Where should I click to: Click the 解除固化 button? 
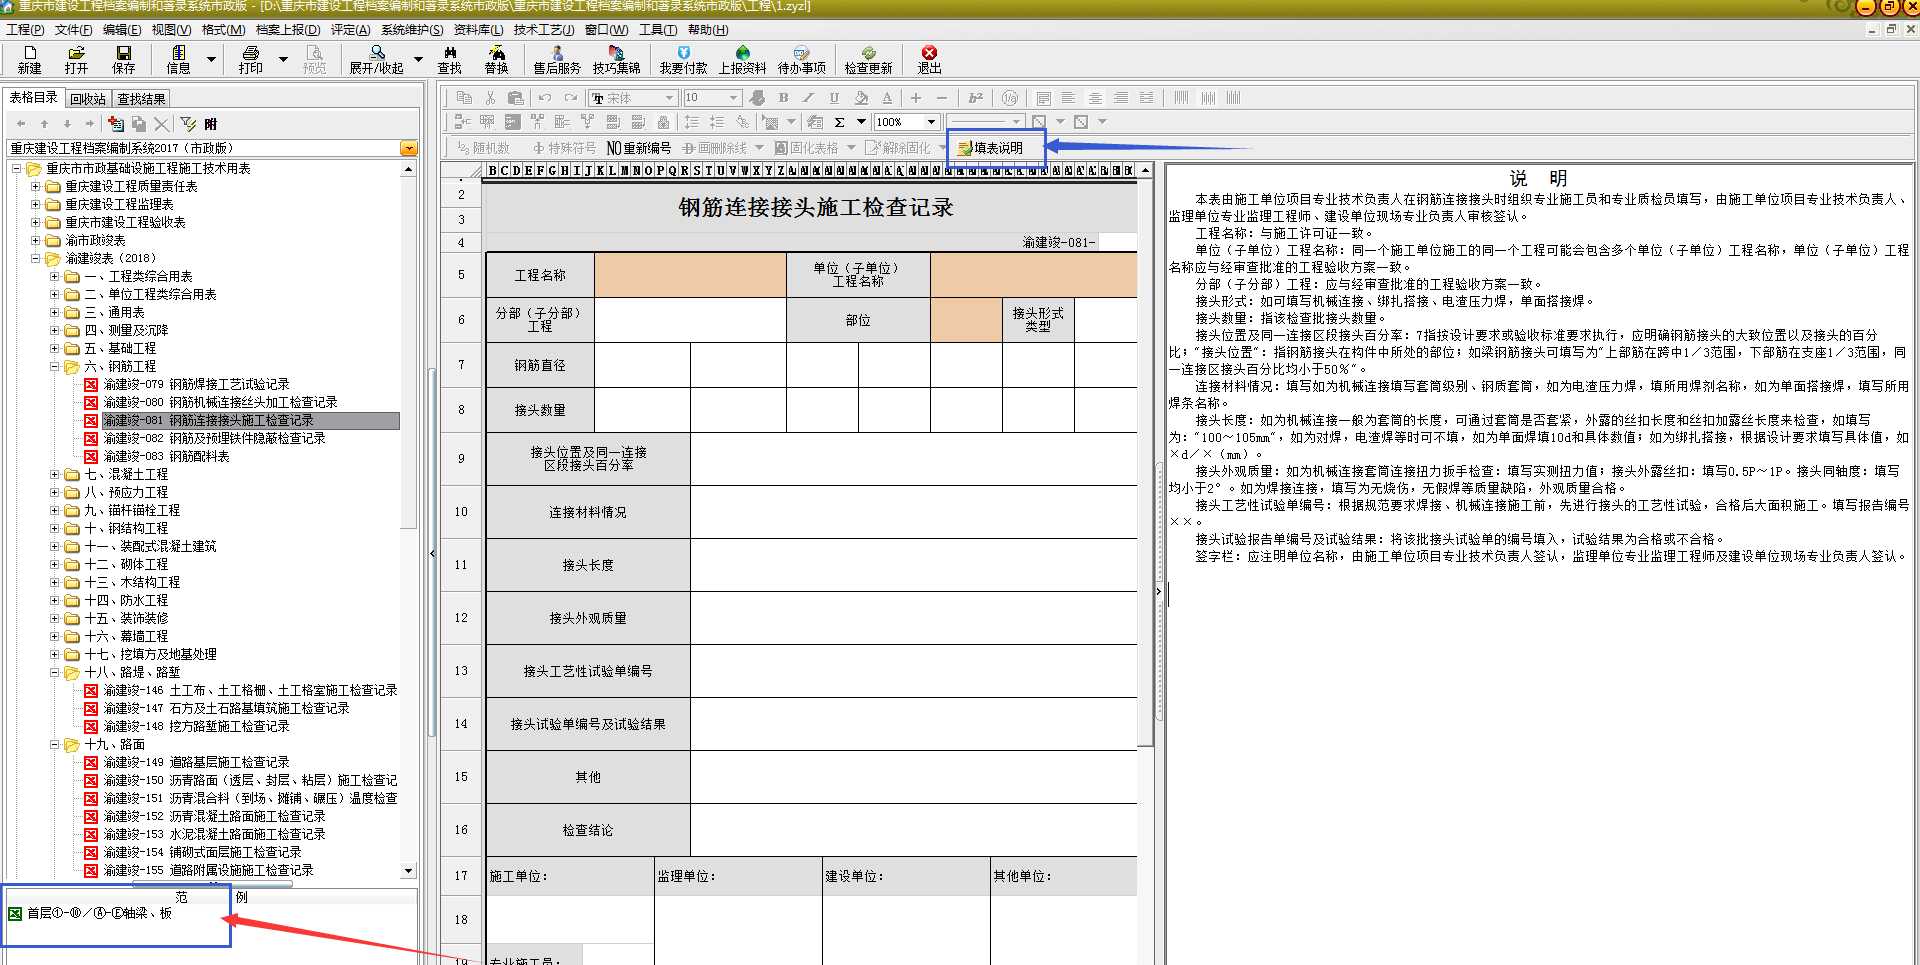898,148
